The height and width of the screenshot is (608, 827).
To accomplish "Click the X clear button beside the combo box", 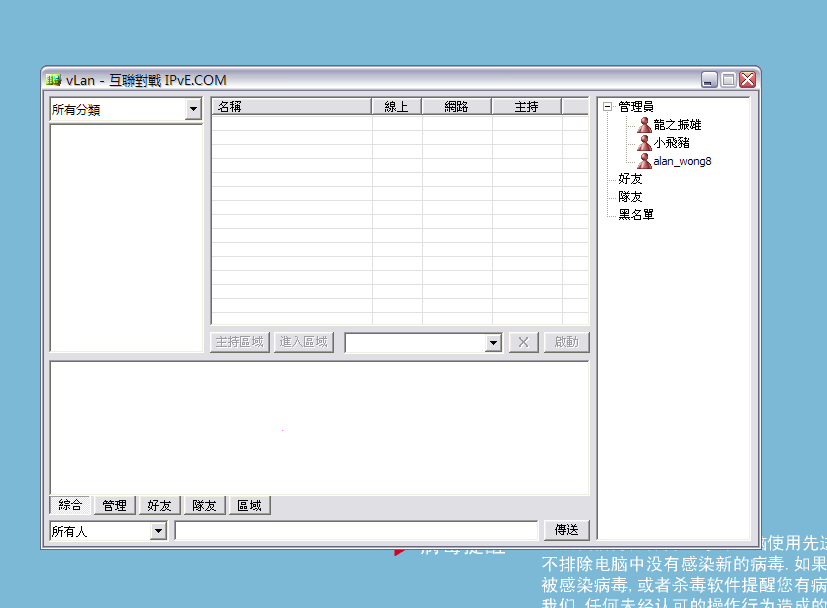I will coord(523,341).
